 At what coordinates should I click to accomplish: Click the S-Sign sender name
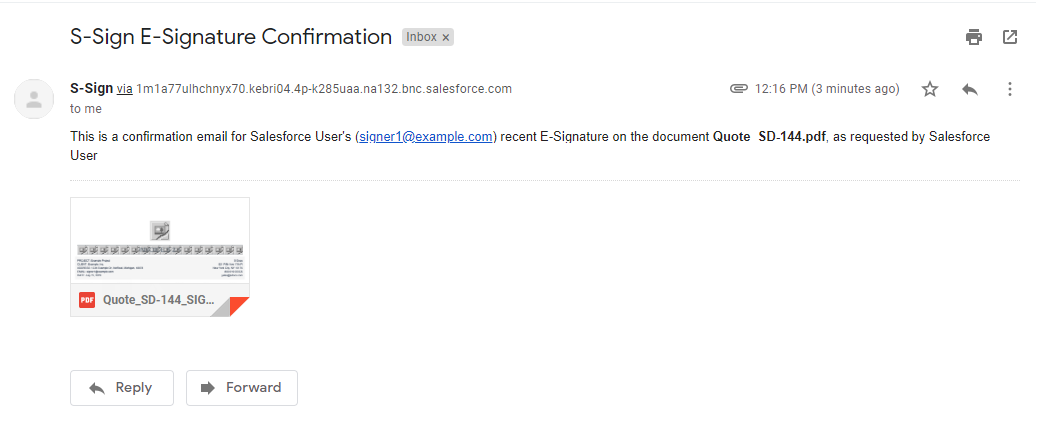[92, 88]
